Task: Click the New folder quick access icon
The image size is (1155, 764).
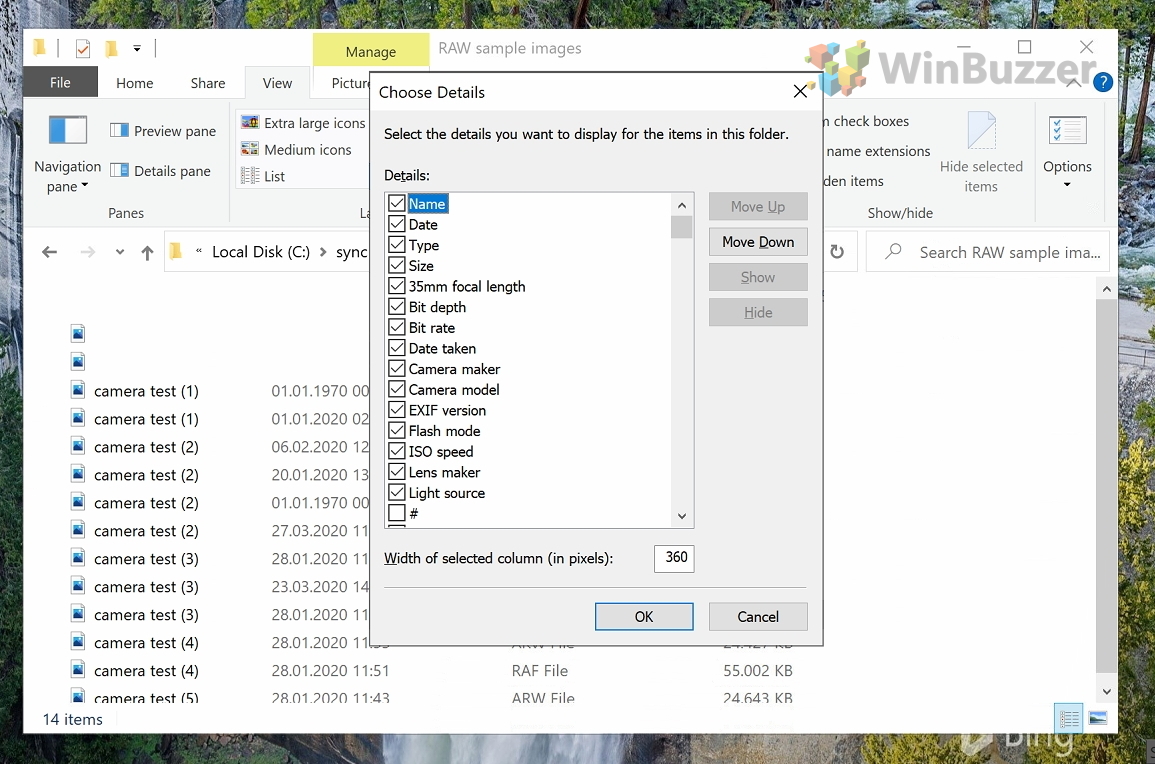Action: click(111, 49)
